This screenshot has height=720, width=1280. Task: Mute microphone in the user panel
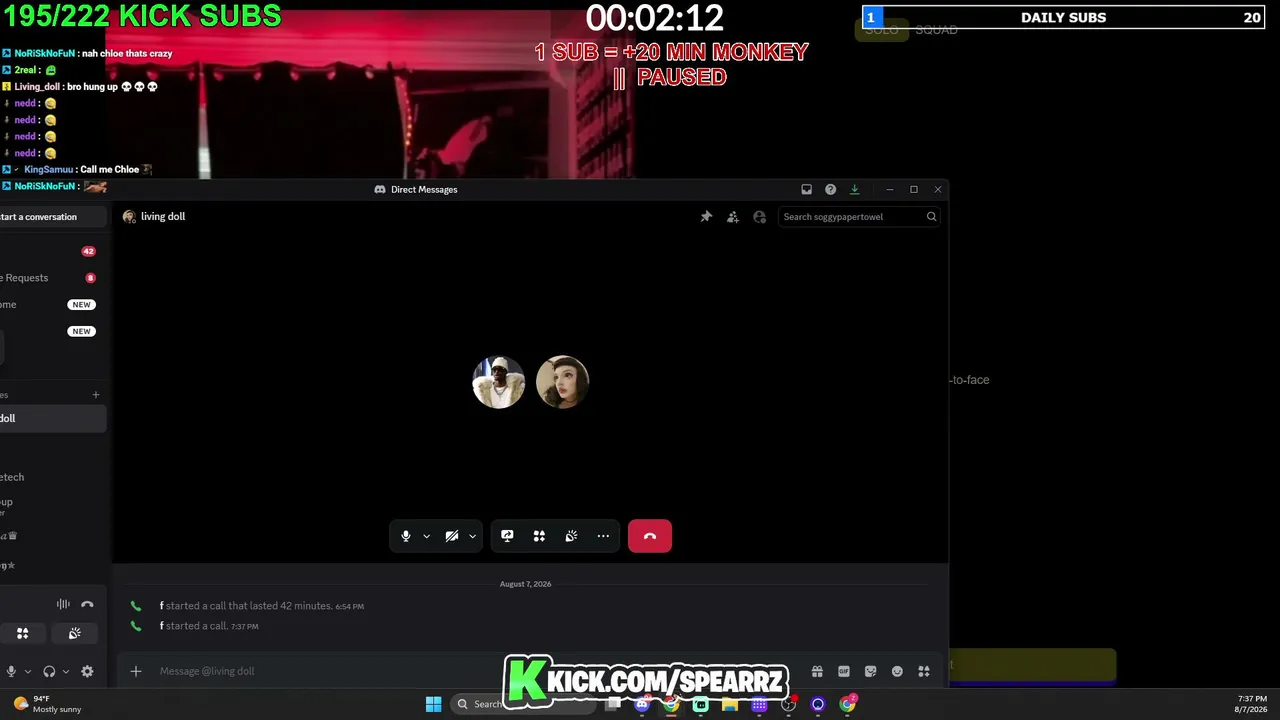click(11, 671)
